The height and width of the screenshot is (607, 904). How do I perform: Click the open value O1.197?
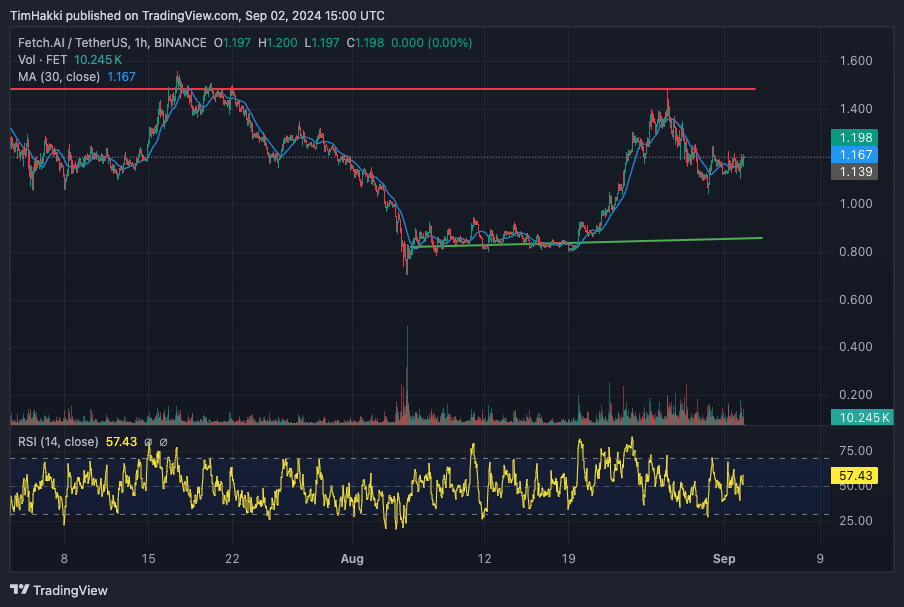(232, 43)
